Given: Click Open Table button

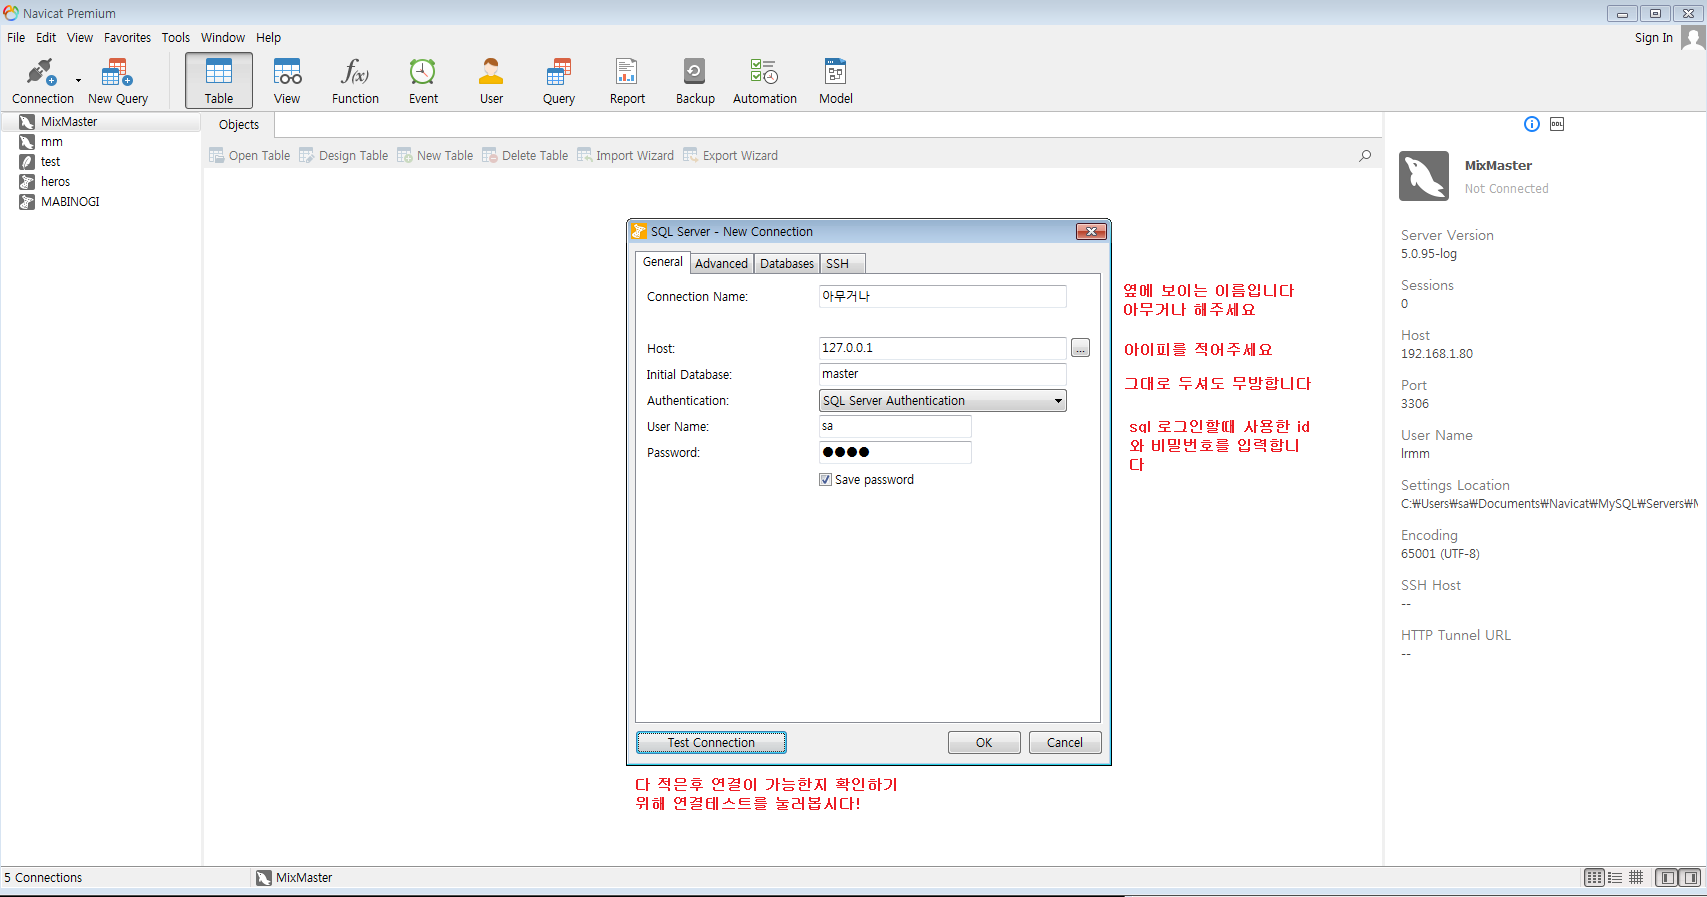Looking at the screenshot, I should coord(250,155).
